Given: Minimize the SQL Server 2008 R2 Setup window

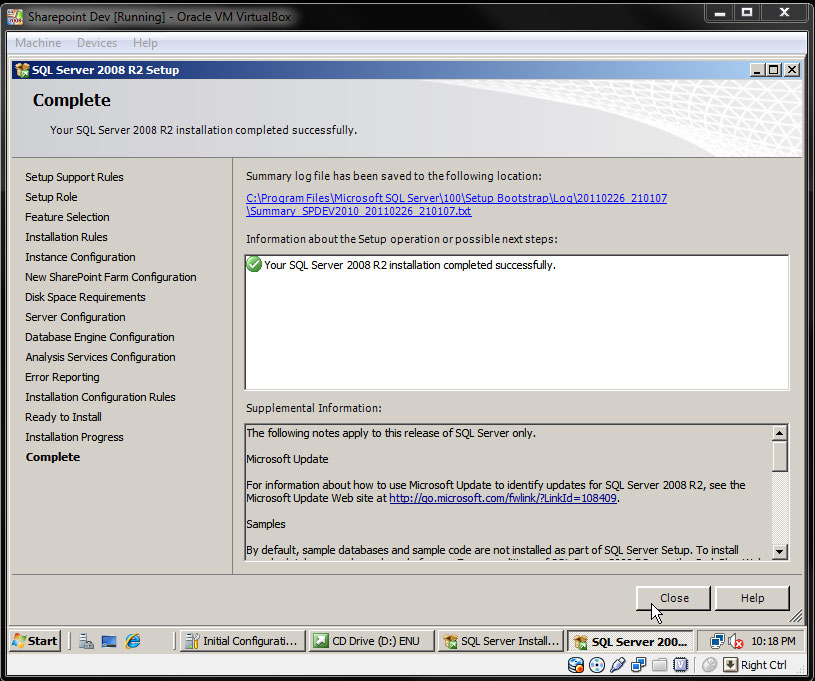Looking at the screenshot, I should (757, 70).
